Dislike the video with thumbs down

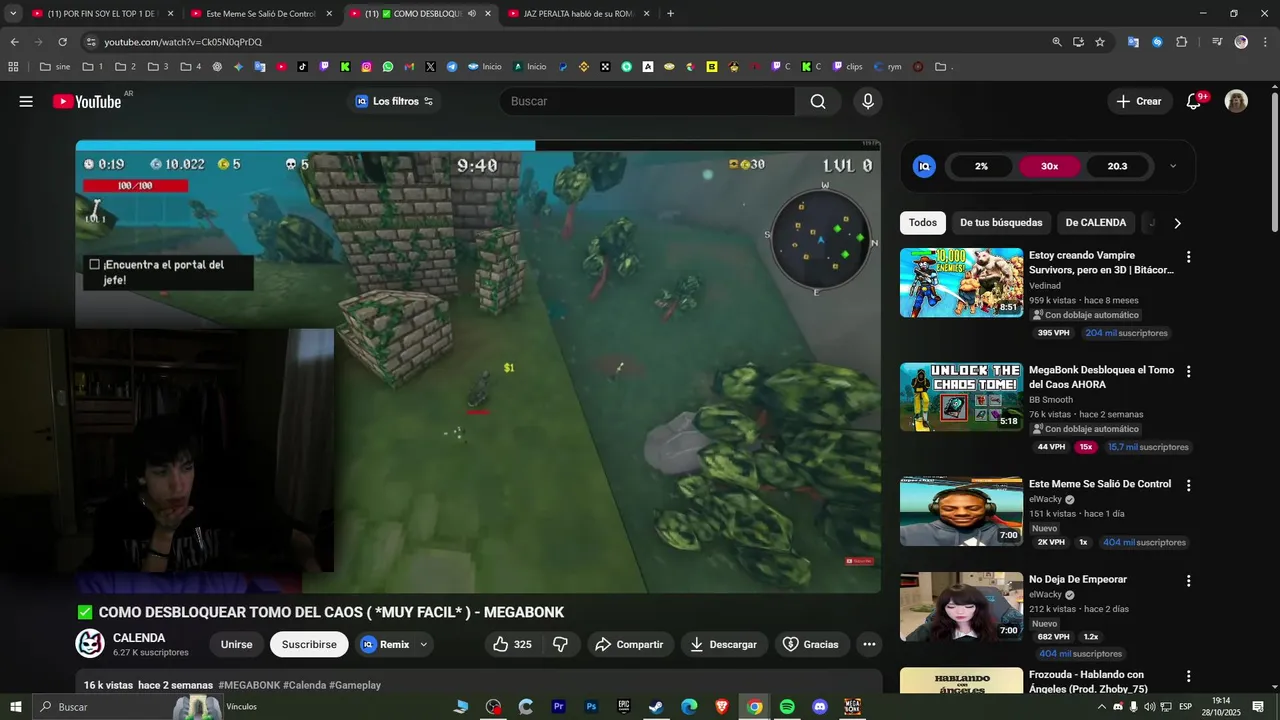pos(561,644)
